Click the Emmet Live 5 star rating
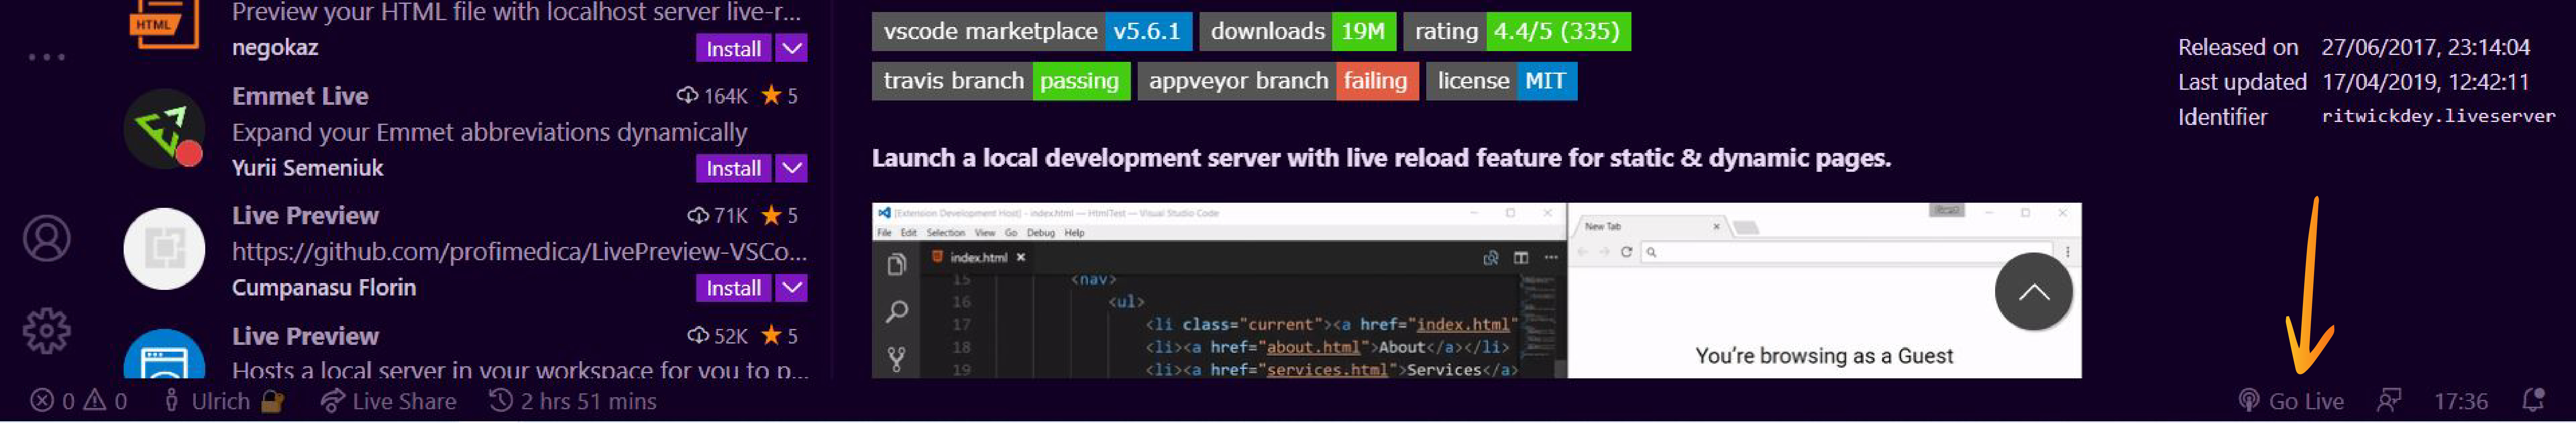The image size is (2576, 423). click(779, 96)
